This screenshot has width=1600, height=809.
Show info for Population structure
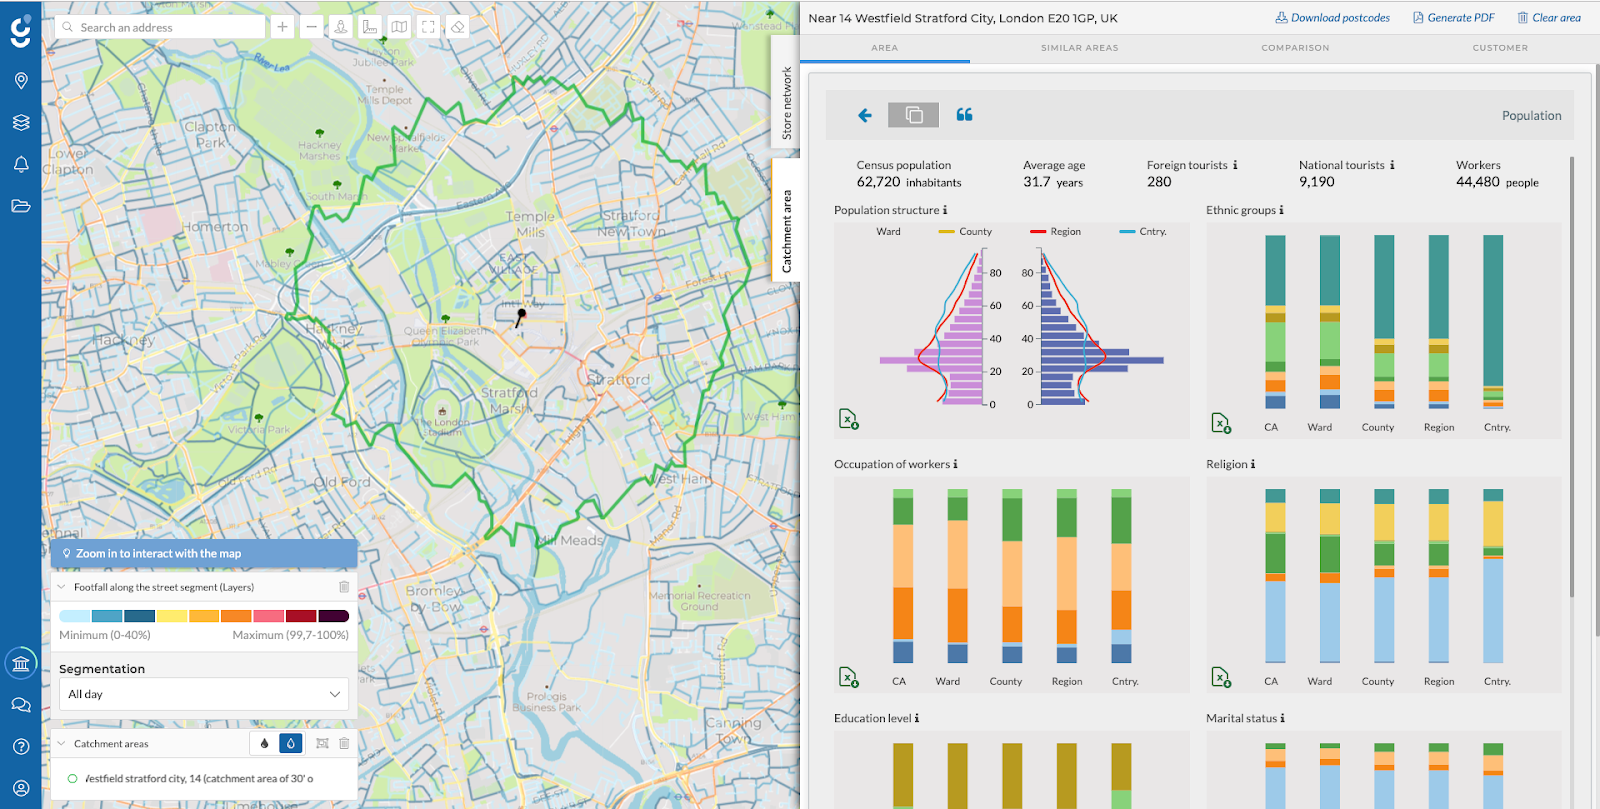click(945, 210)
